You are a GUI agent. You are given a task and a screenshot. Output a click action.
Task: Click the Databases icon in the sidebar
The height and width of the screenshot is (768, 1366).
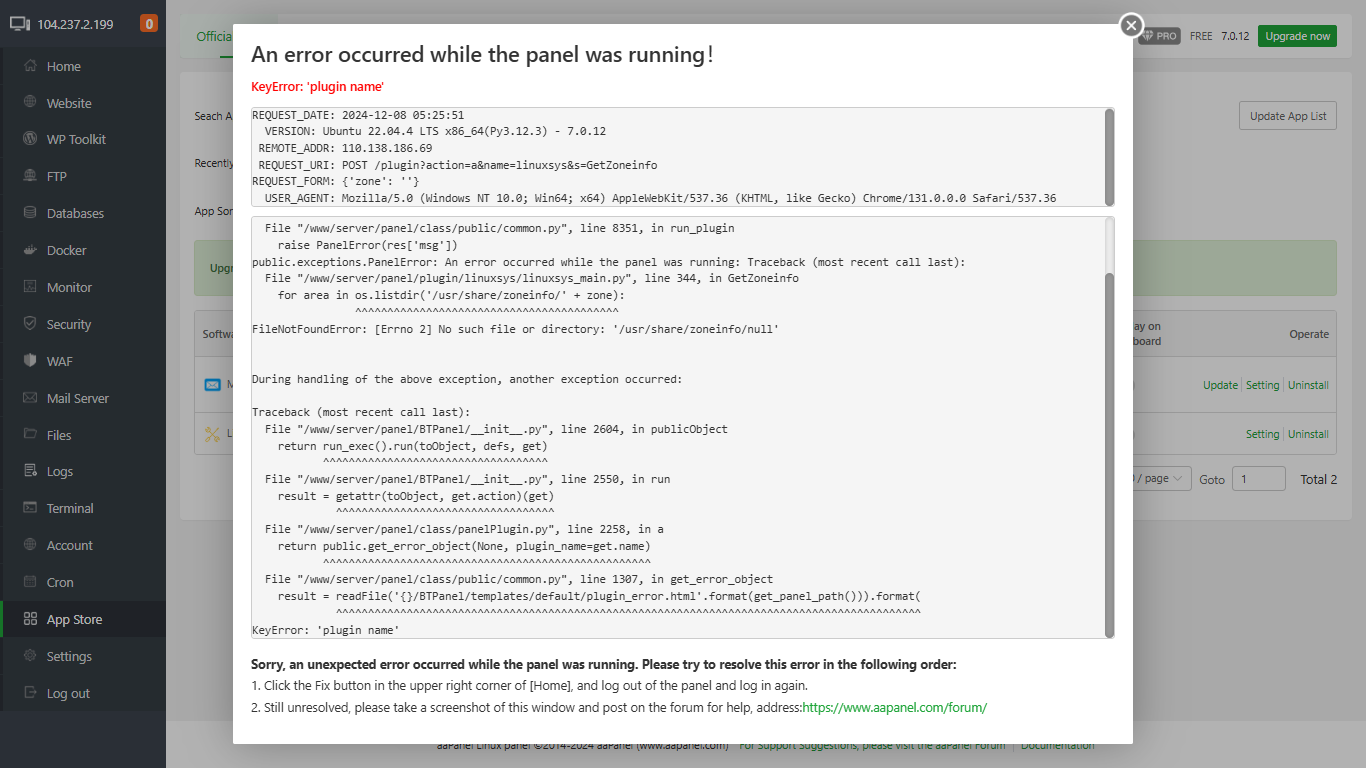pos(29,213)
